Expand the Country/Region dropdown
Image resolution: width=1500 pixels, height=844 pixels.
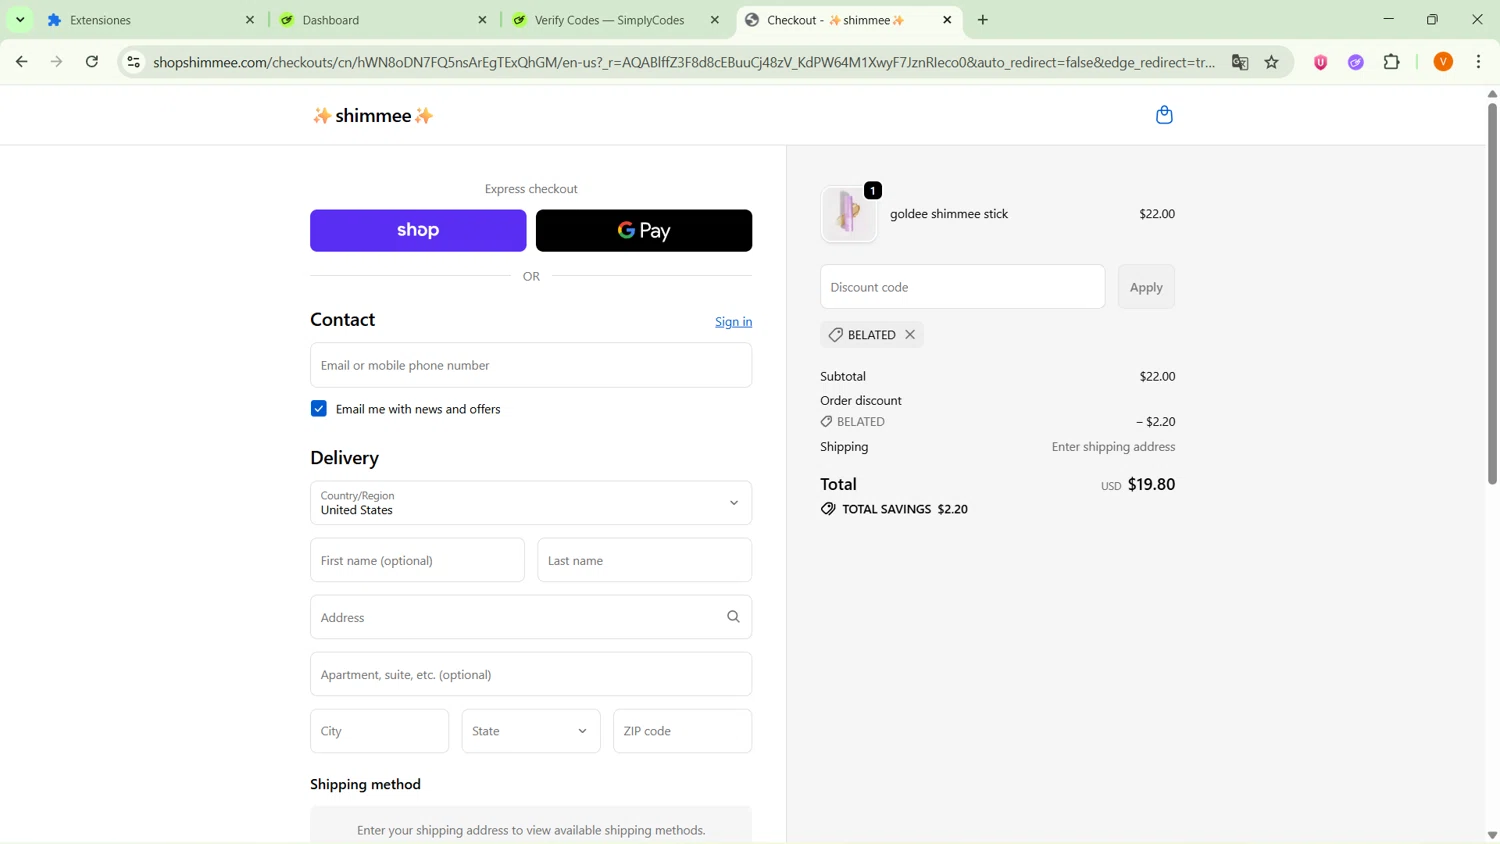click(531, 503)
